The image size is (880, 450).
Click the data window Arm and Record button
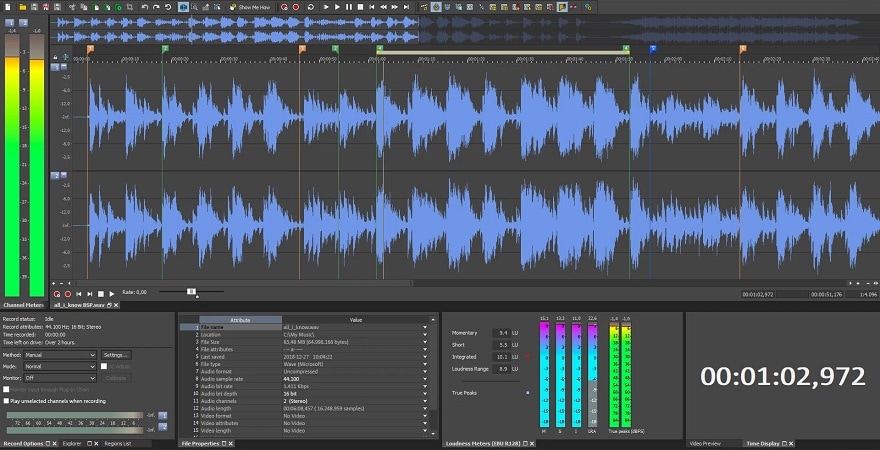click(57, 294)
